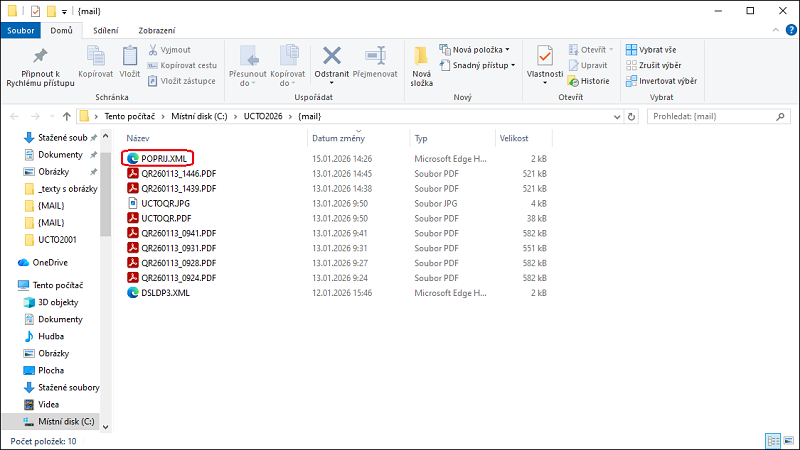Click Invertovat výběr in ribbon
Image resolution: width=800 pixels, height=450 pixels.
pos(661,81)
